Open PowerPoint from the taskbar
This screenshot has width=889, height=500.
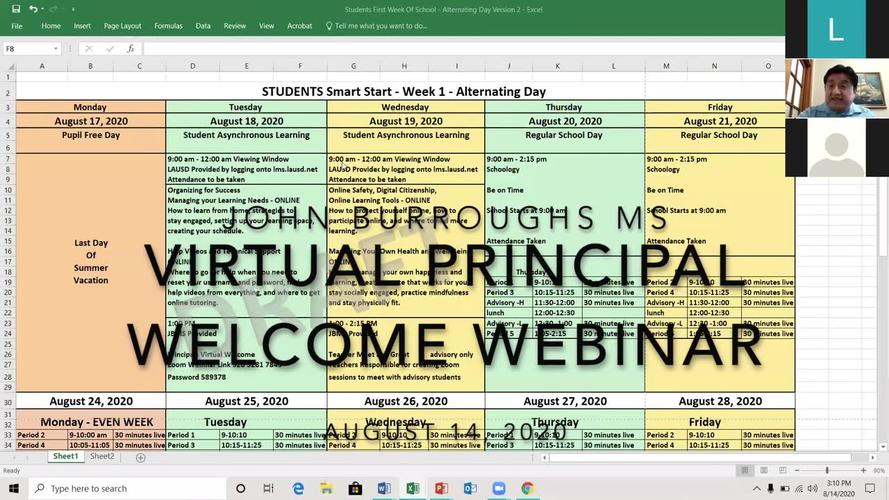coord(441,489)
